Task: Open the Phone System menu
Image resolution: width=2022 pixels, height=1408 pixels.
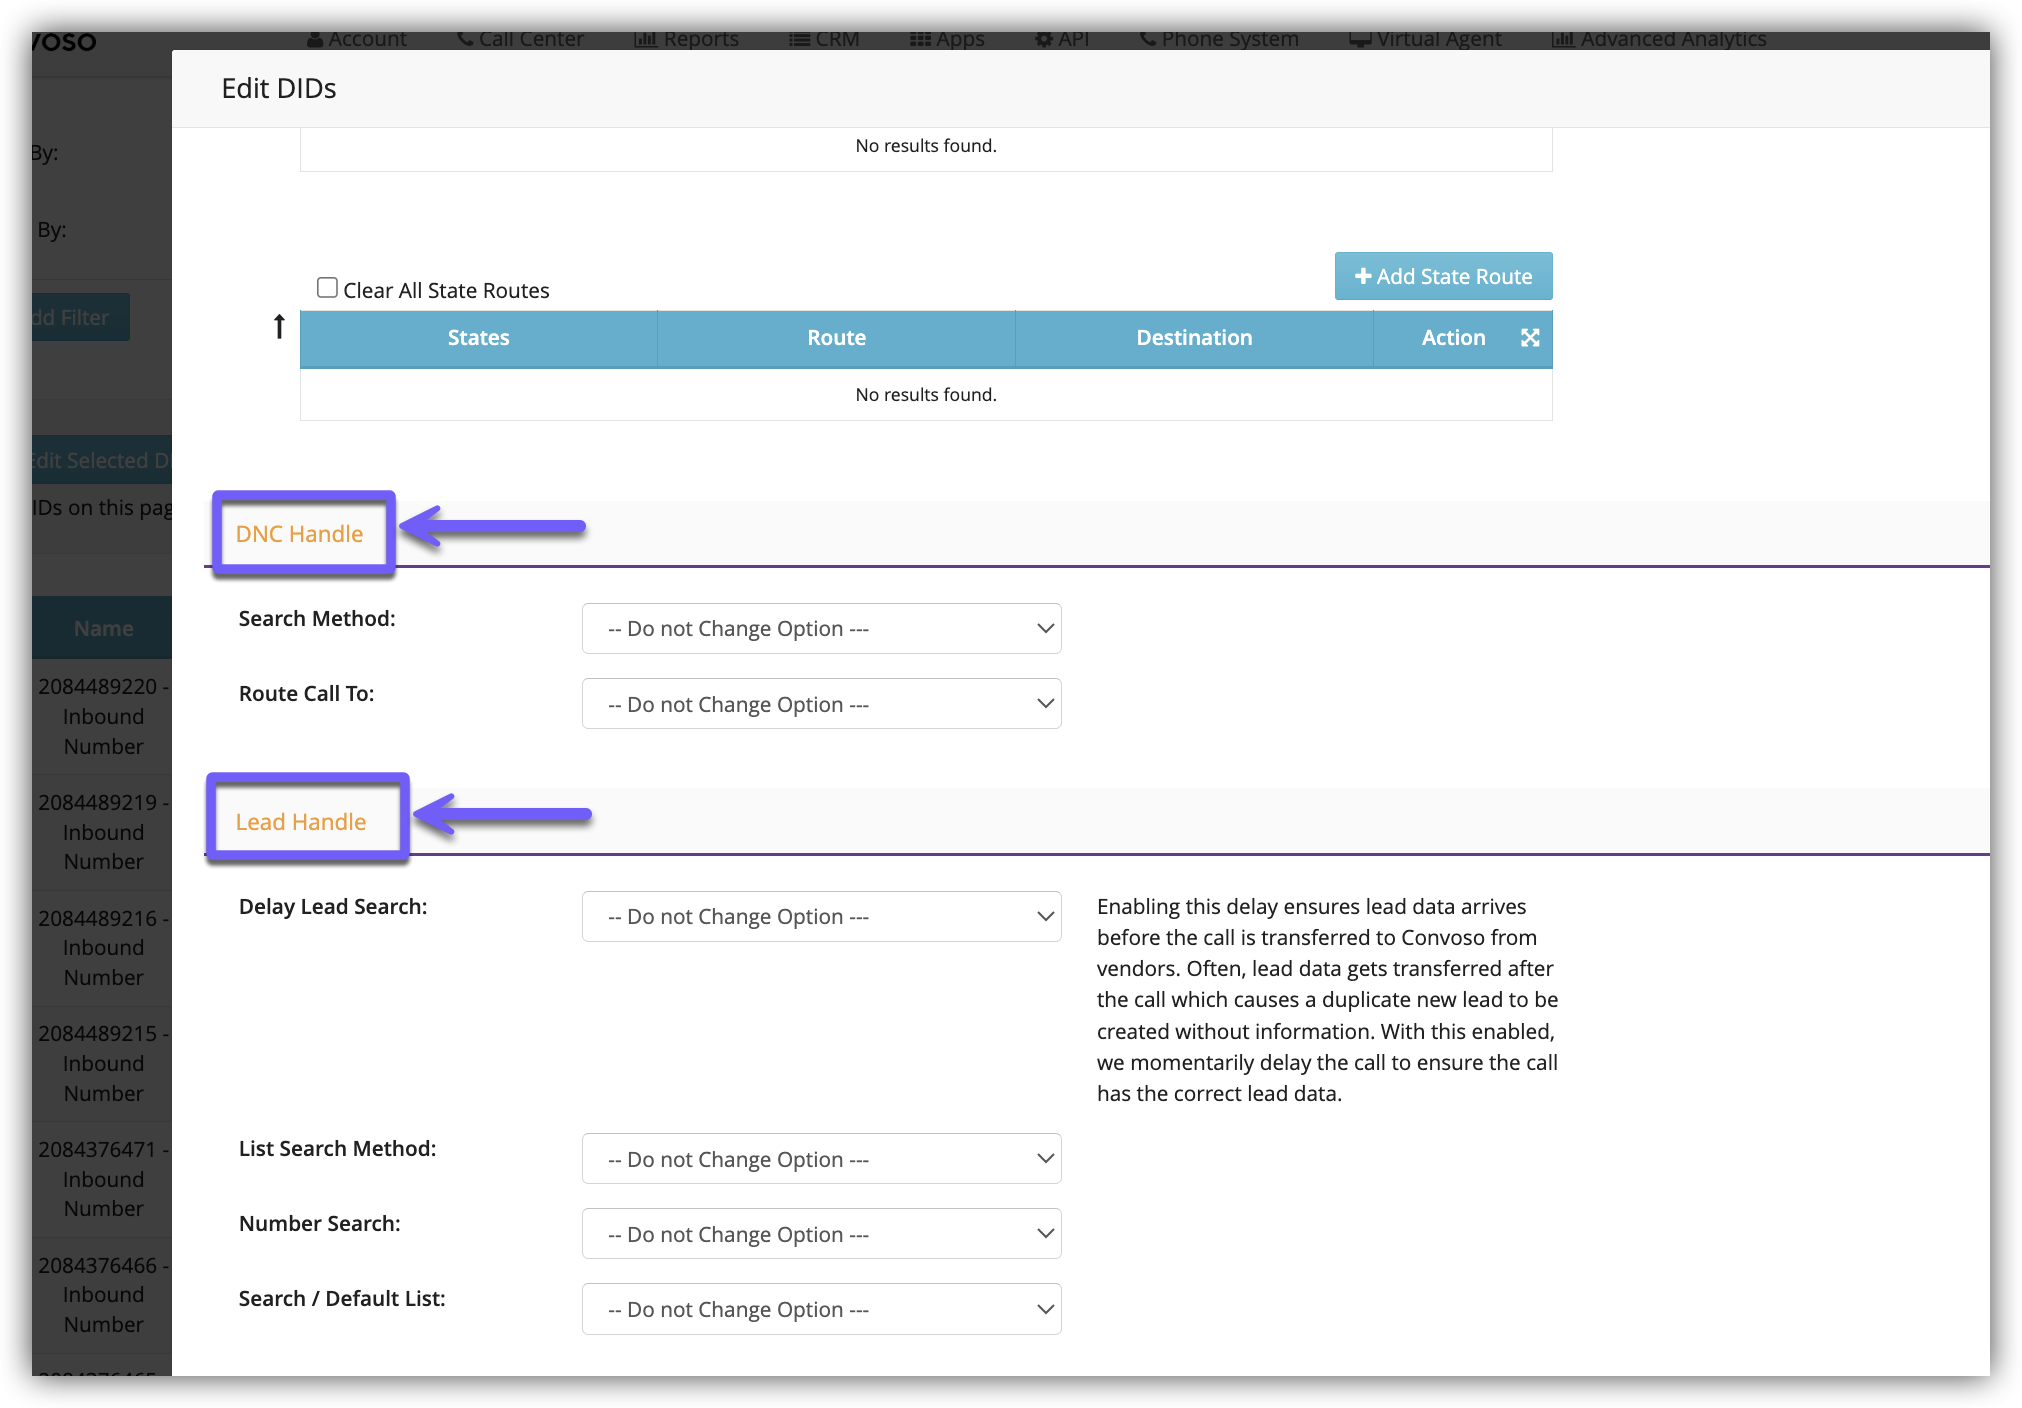Action: coord(1220,40)
